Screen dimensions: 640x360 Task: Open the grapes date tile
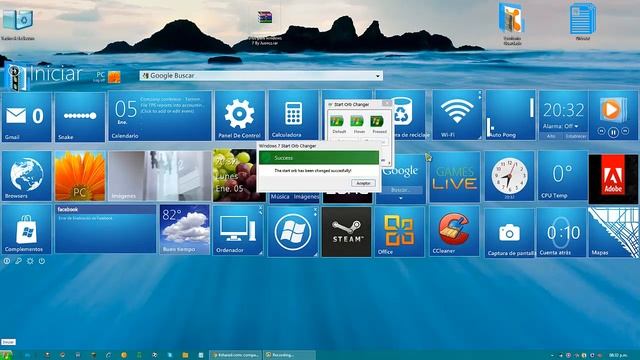click(236, 175)
